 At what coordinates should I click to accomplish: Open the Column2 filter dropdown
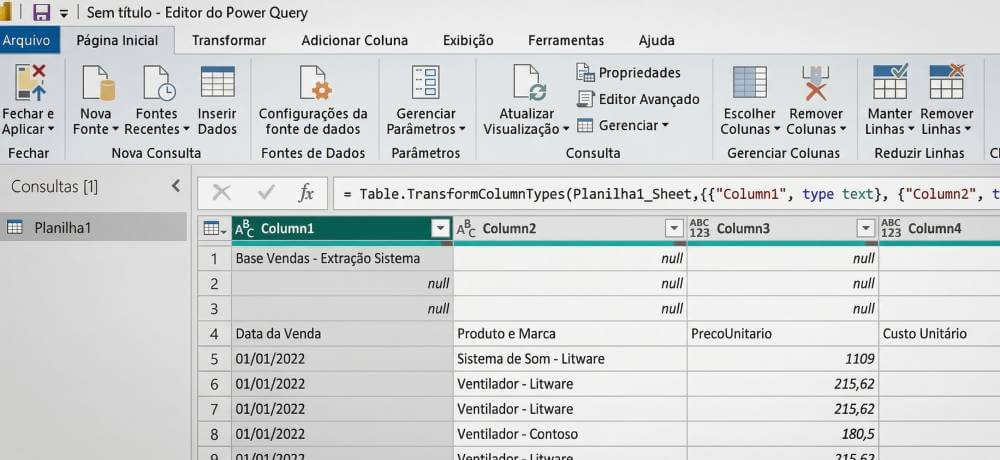(674, 228)
